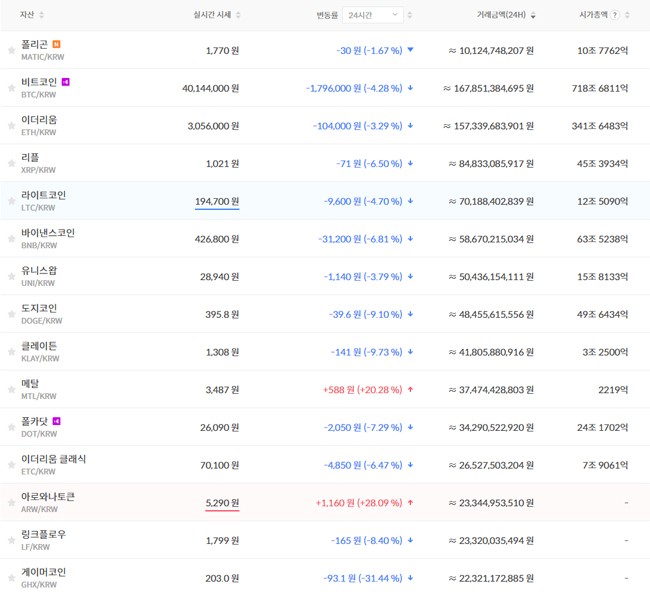The height and width of the screenshot is (594, 650).
Task: Click the blue down arrow in 비트코인 row
Action: (x=410, y=88)
